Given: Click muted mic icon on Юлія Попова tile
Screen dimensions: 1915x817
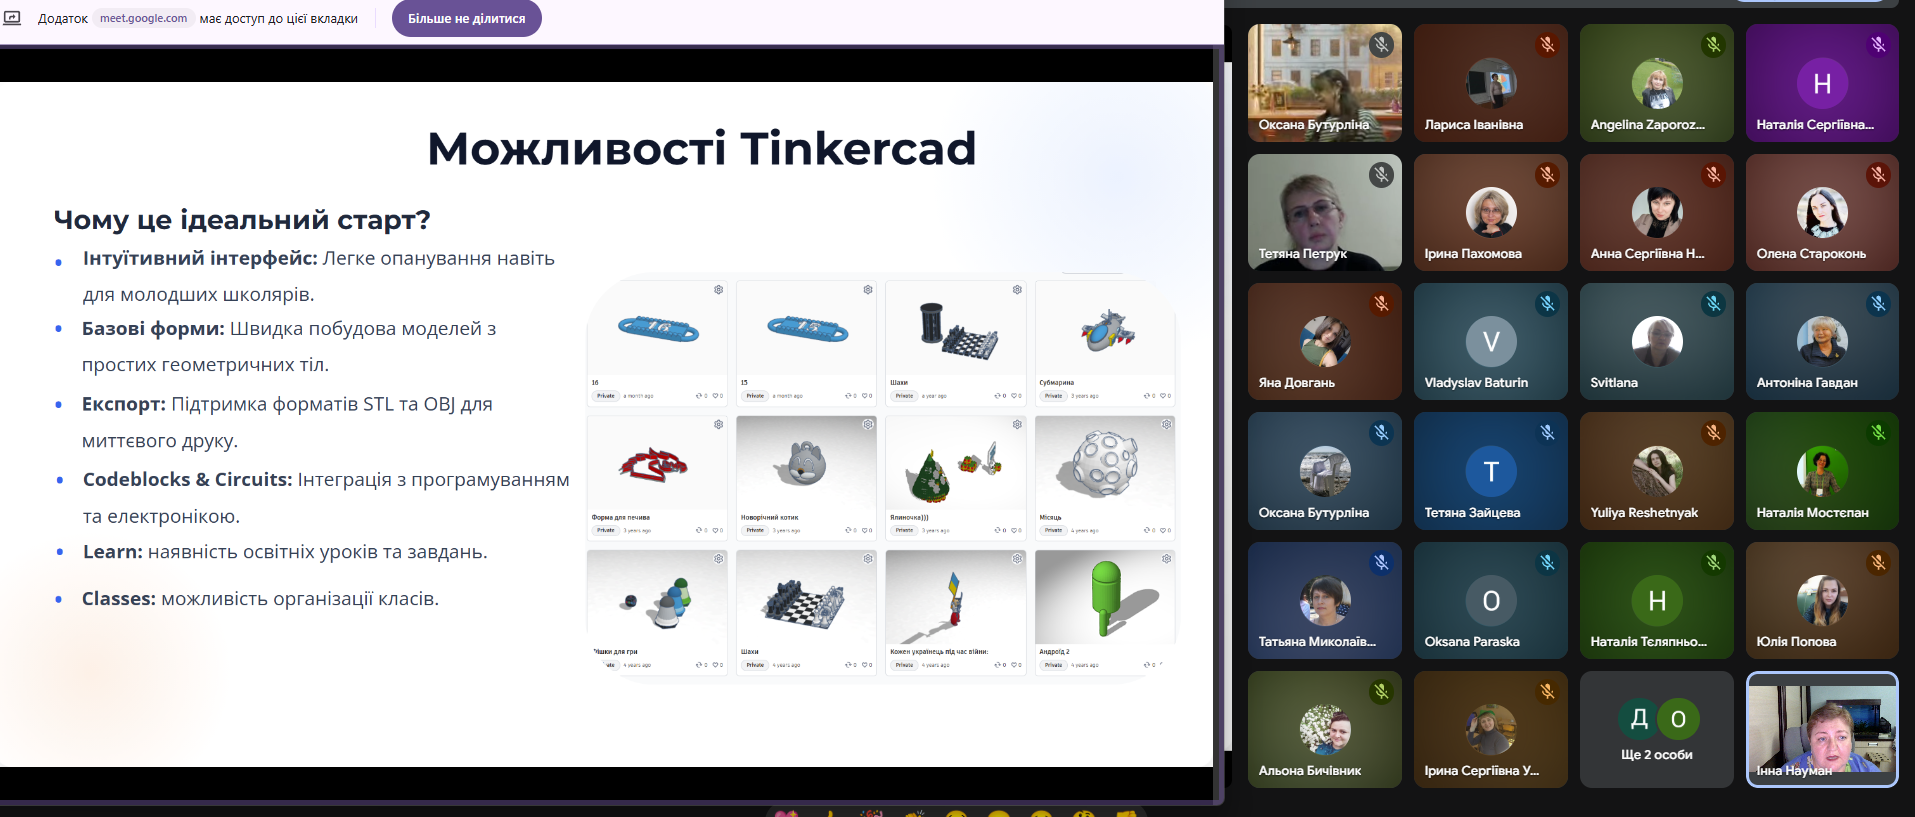Looking at the screenshot, I should click(x=1878, y=563).
